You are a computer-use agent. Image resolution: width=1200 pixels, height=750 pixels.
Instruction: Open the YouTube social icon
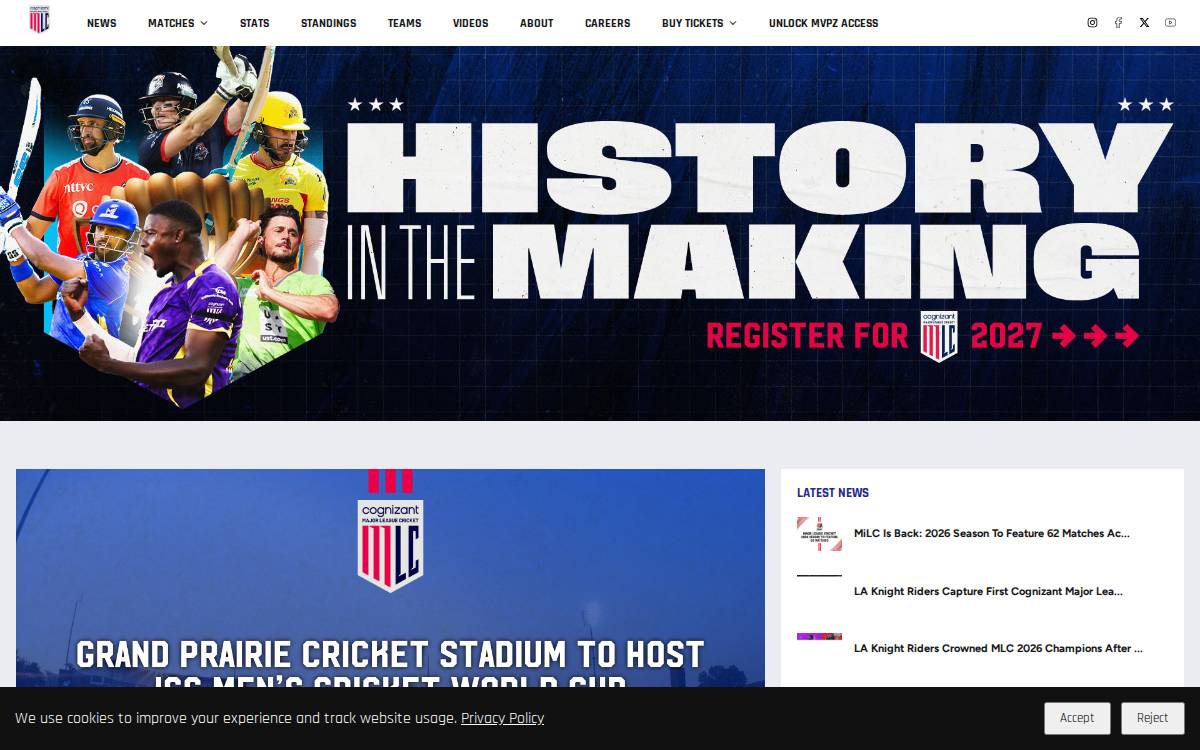[x=1170, y=23]
